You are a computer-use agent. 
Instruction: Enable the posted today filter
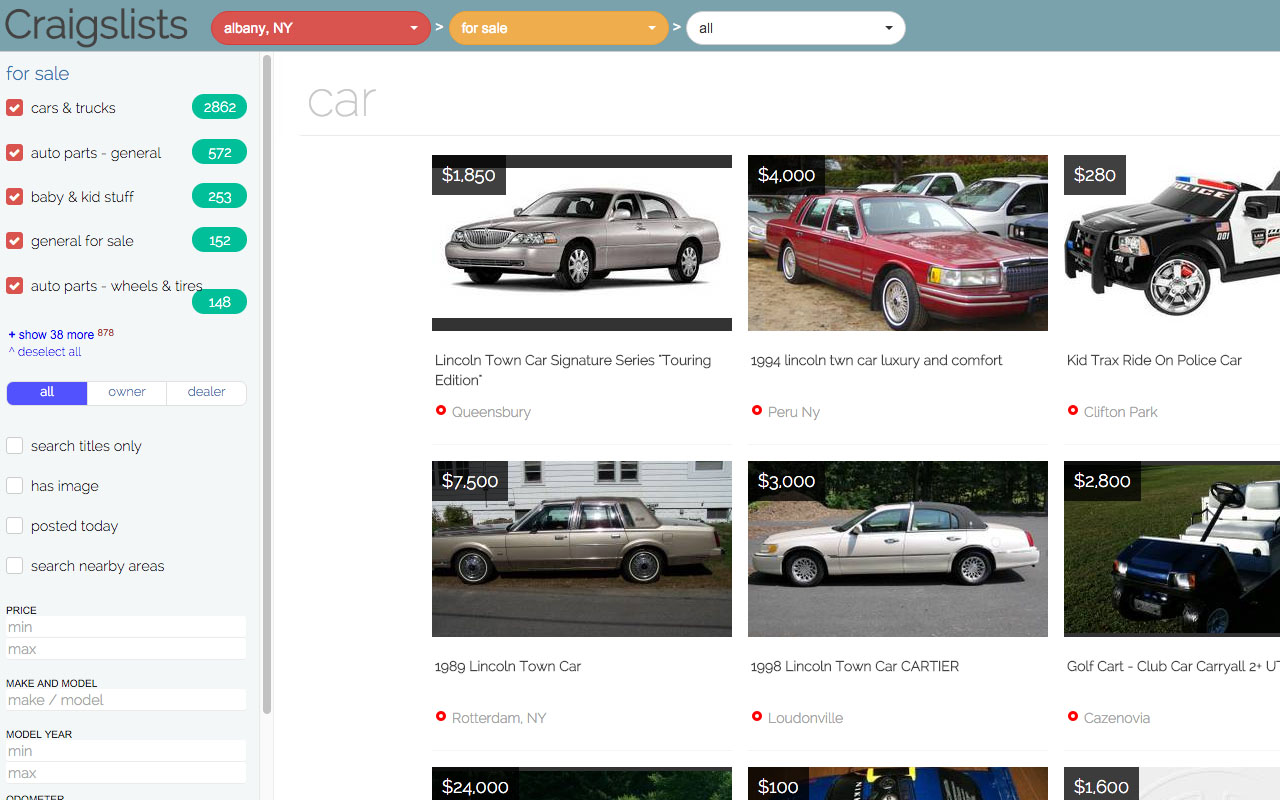(x=15, y=525)
